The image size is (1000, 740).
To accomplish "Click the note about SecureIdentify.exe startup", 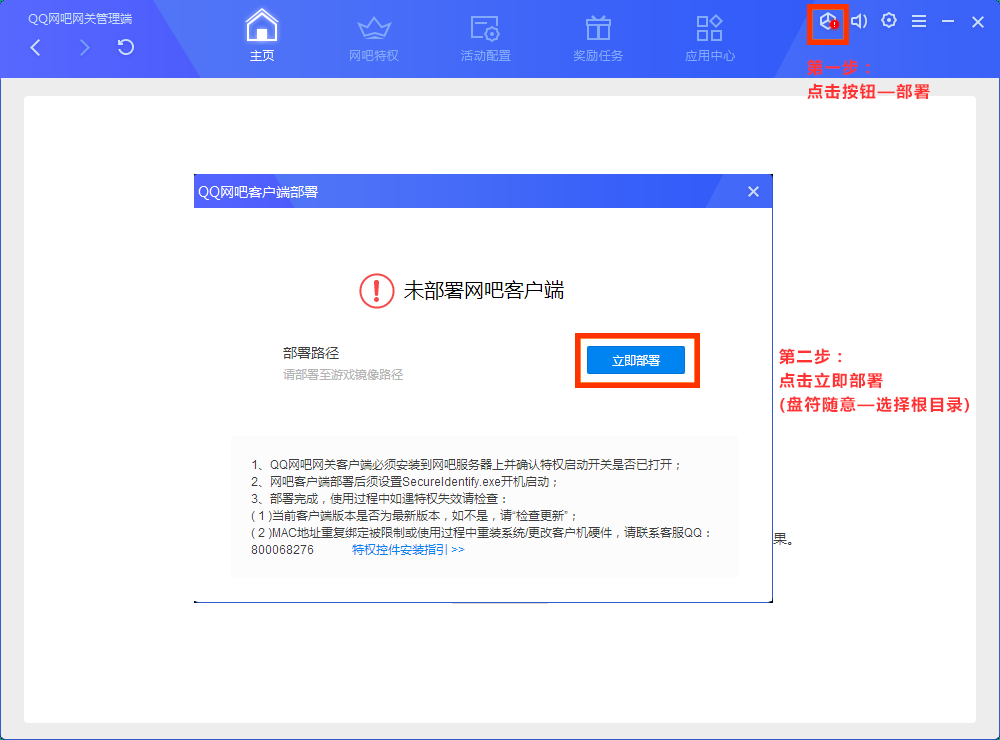I will (x=406, y=482).
